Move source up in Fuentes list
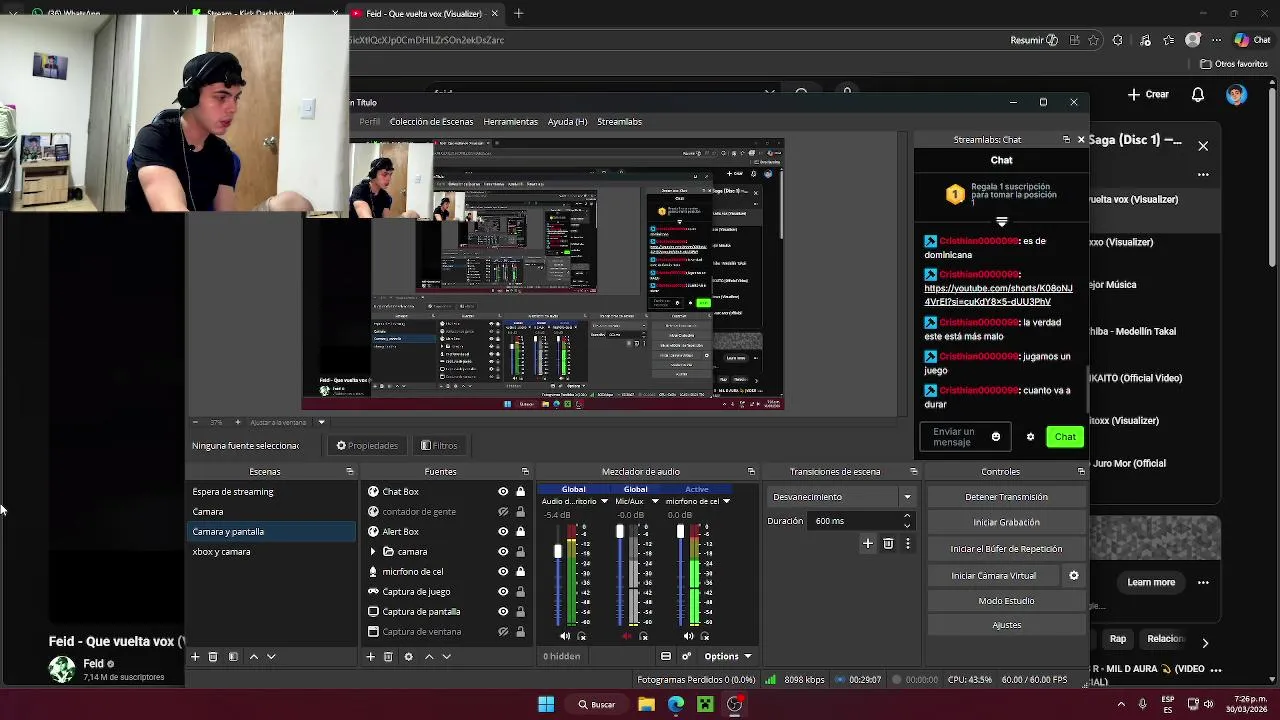The width and height of the screenshot is (1280, 720). point(429,657)
